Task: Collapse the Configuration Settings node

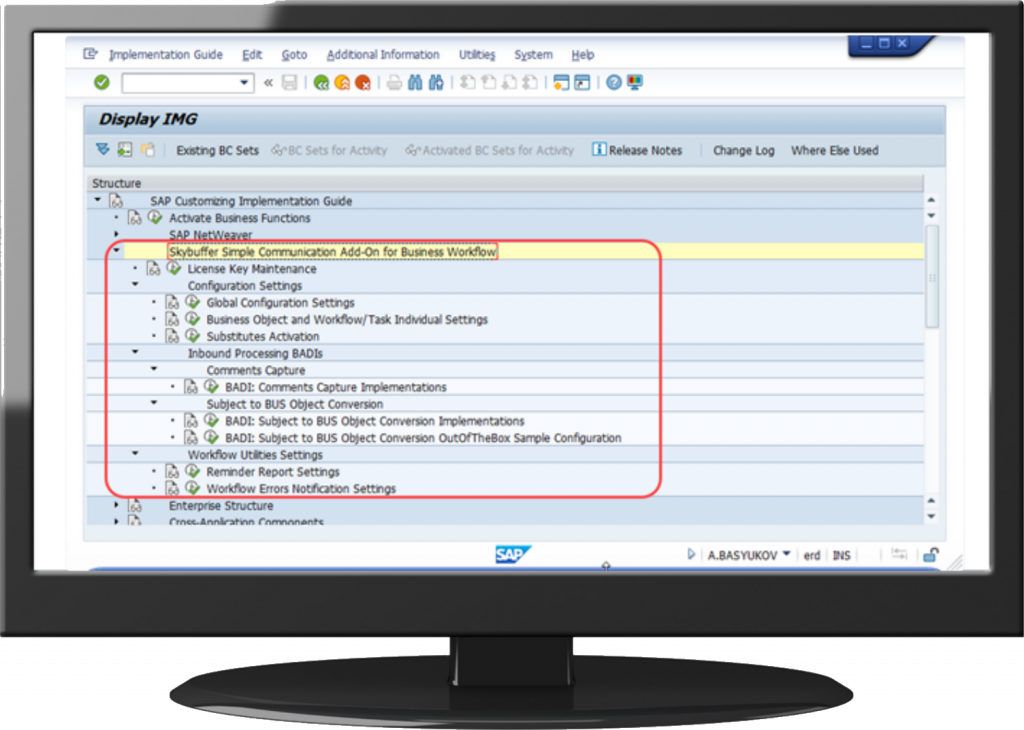Action: point(135,284)
